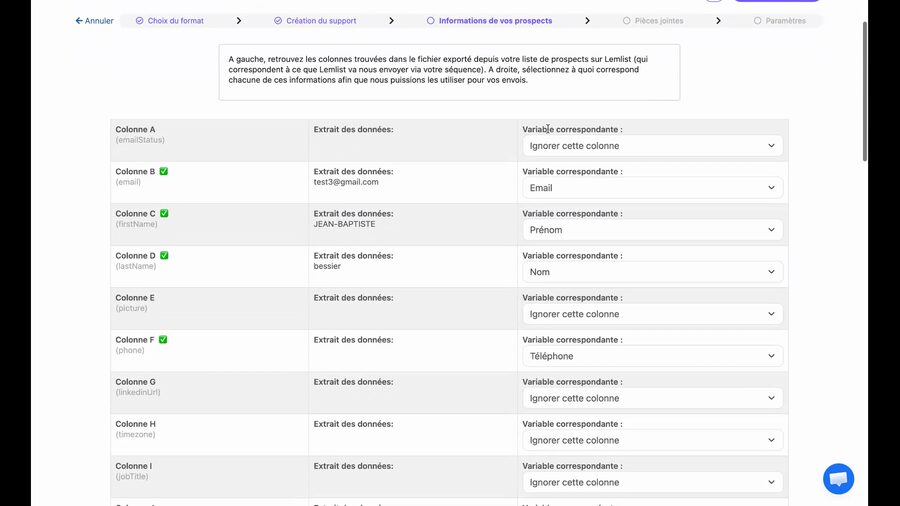
Task: Click chevron after Pièces jointes
Action: [x=718, y=21]
